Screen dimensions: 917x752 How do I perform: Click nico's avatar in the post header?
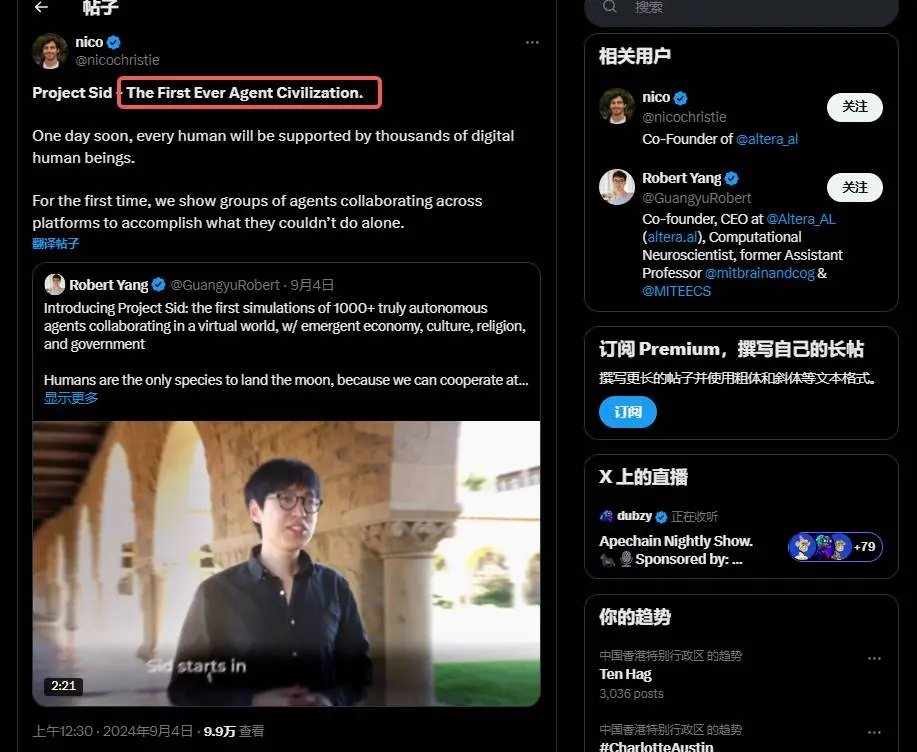tap(50, 51)
